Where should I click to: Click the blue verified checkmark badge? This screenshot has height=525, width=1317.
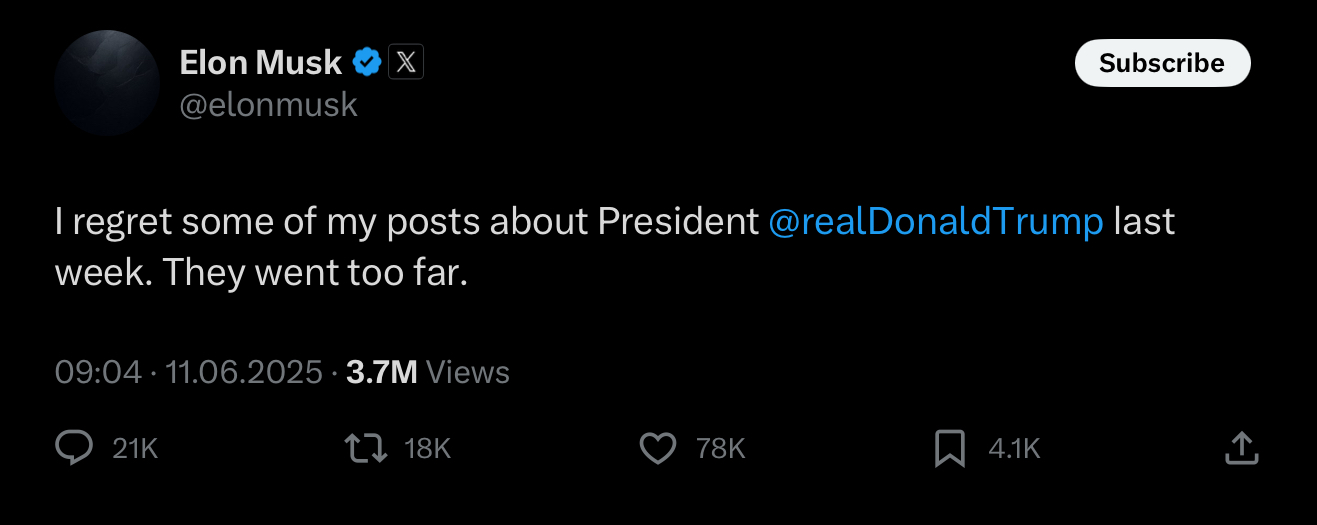pyautogui.click(x=367, y=63)
